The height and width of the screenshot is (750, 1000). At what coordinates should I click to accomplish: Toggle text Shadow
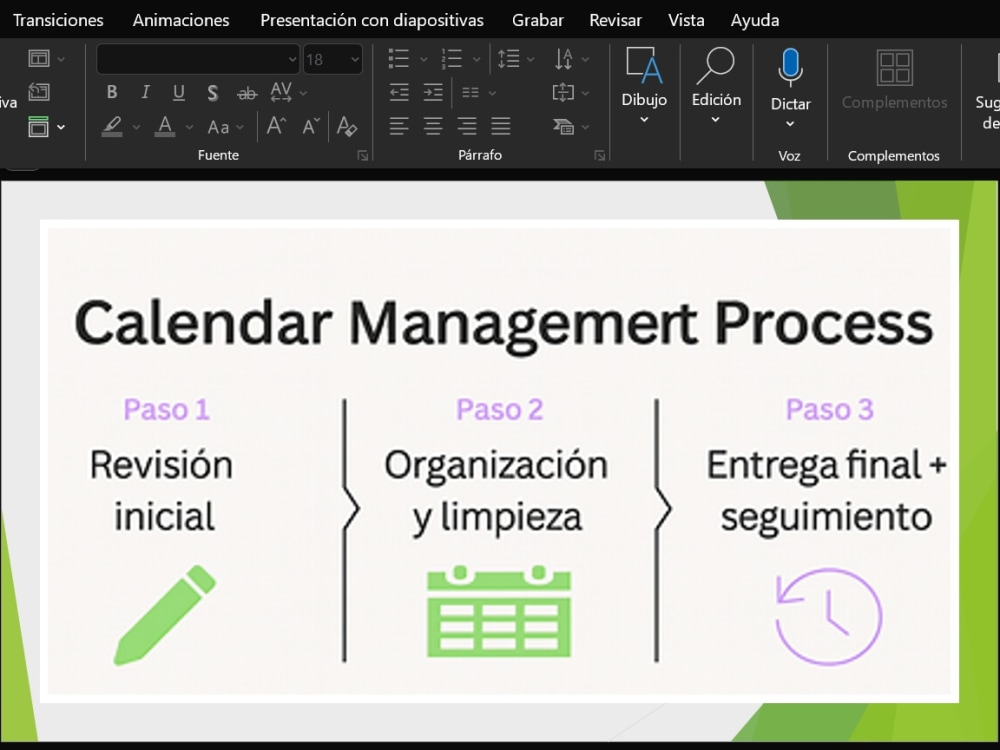[212, 92]
